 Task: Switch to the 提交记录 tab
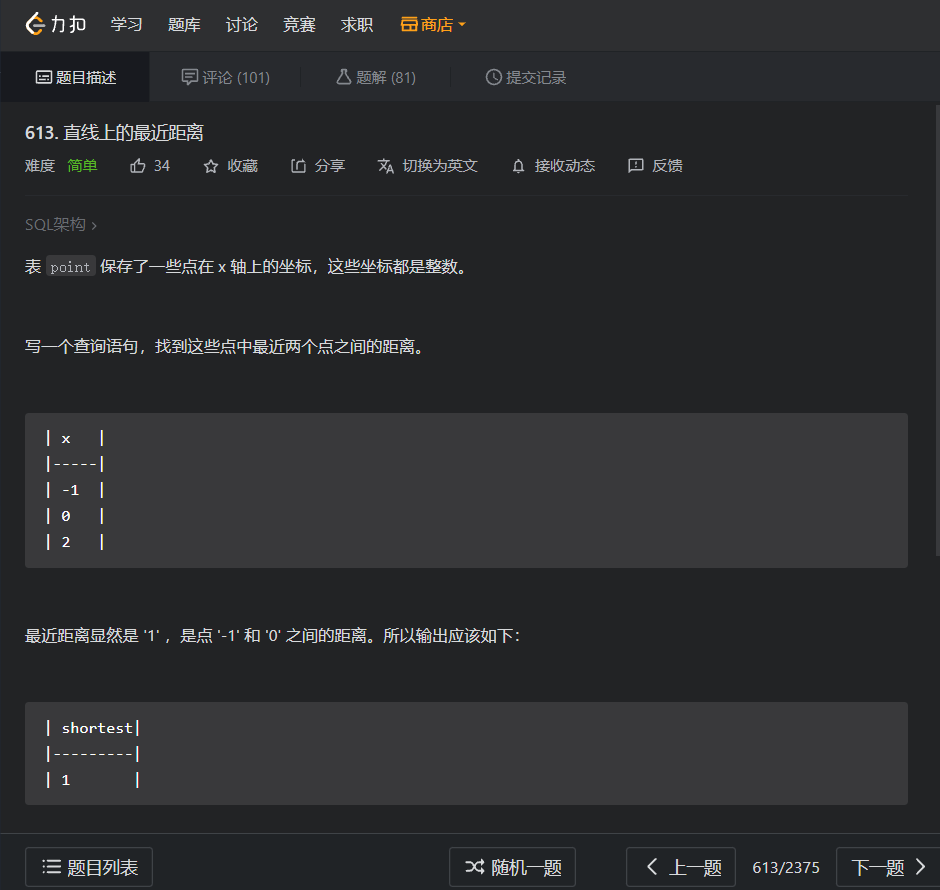[x=526, y=77]
